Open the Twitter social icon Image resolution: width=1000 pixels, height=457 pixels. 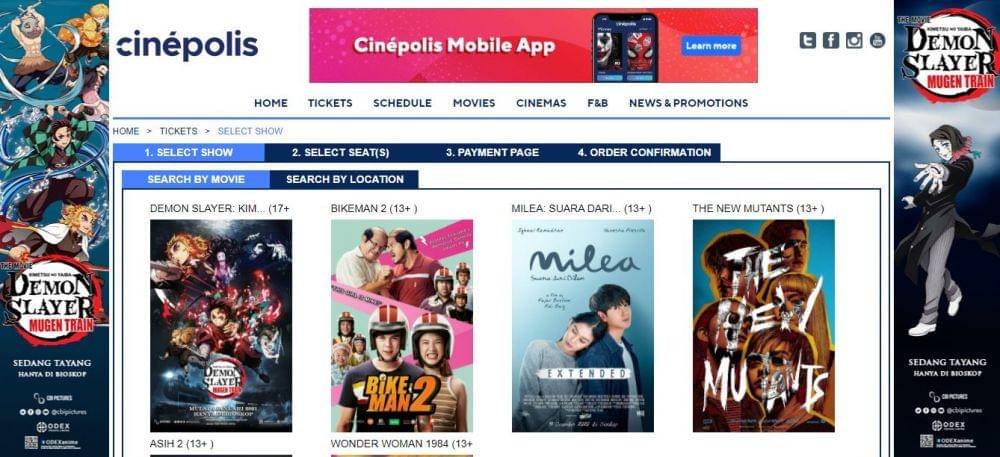click(x=807, y=40)
